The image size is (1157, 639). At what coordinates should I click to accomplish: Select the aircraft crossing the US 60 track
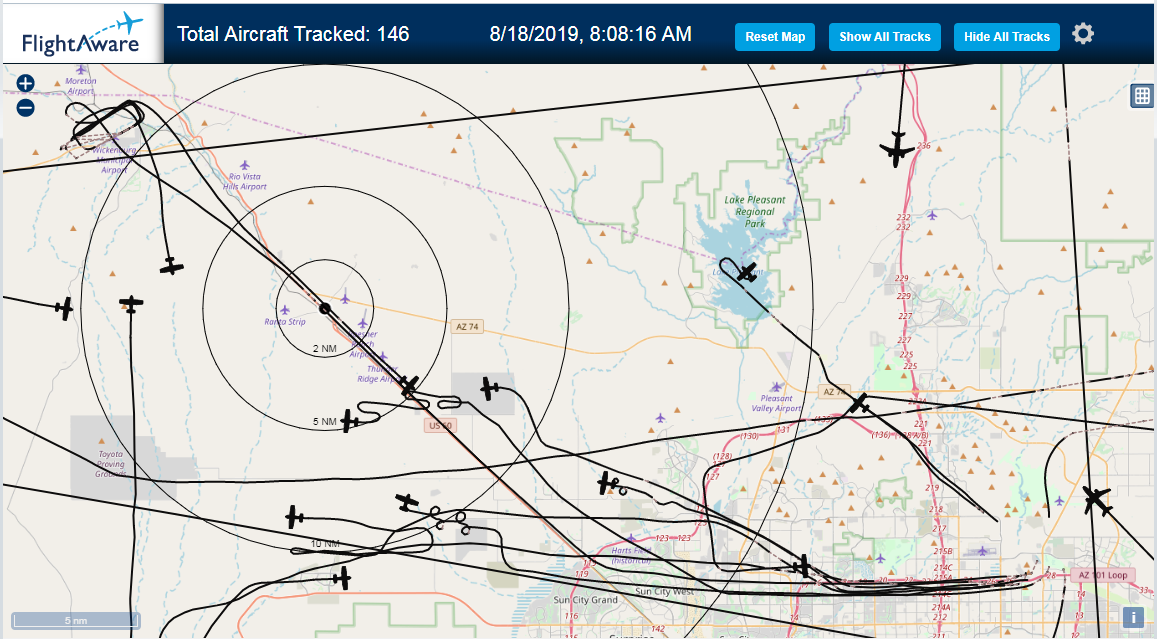pos(410,386)
